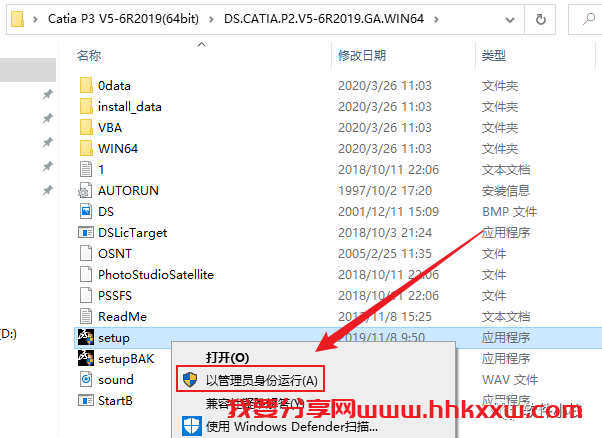Select the DSLicTarget file name

pos(132,233)
